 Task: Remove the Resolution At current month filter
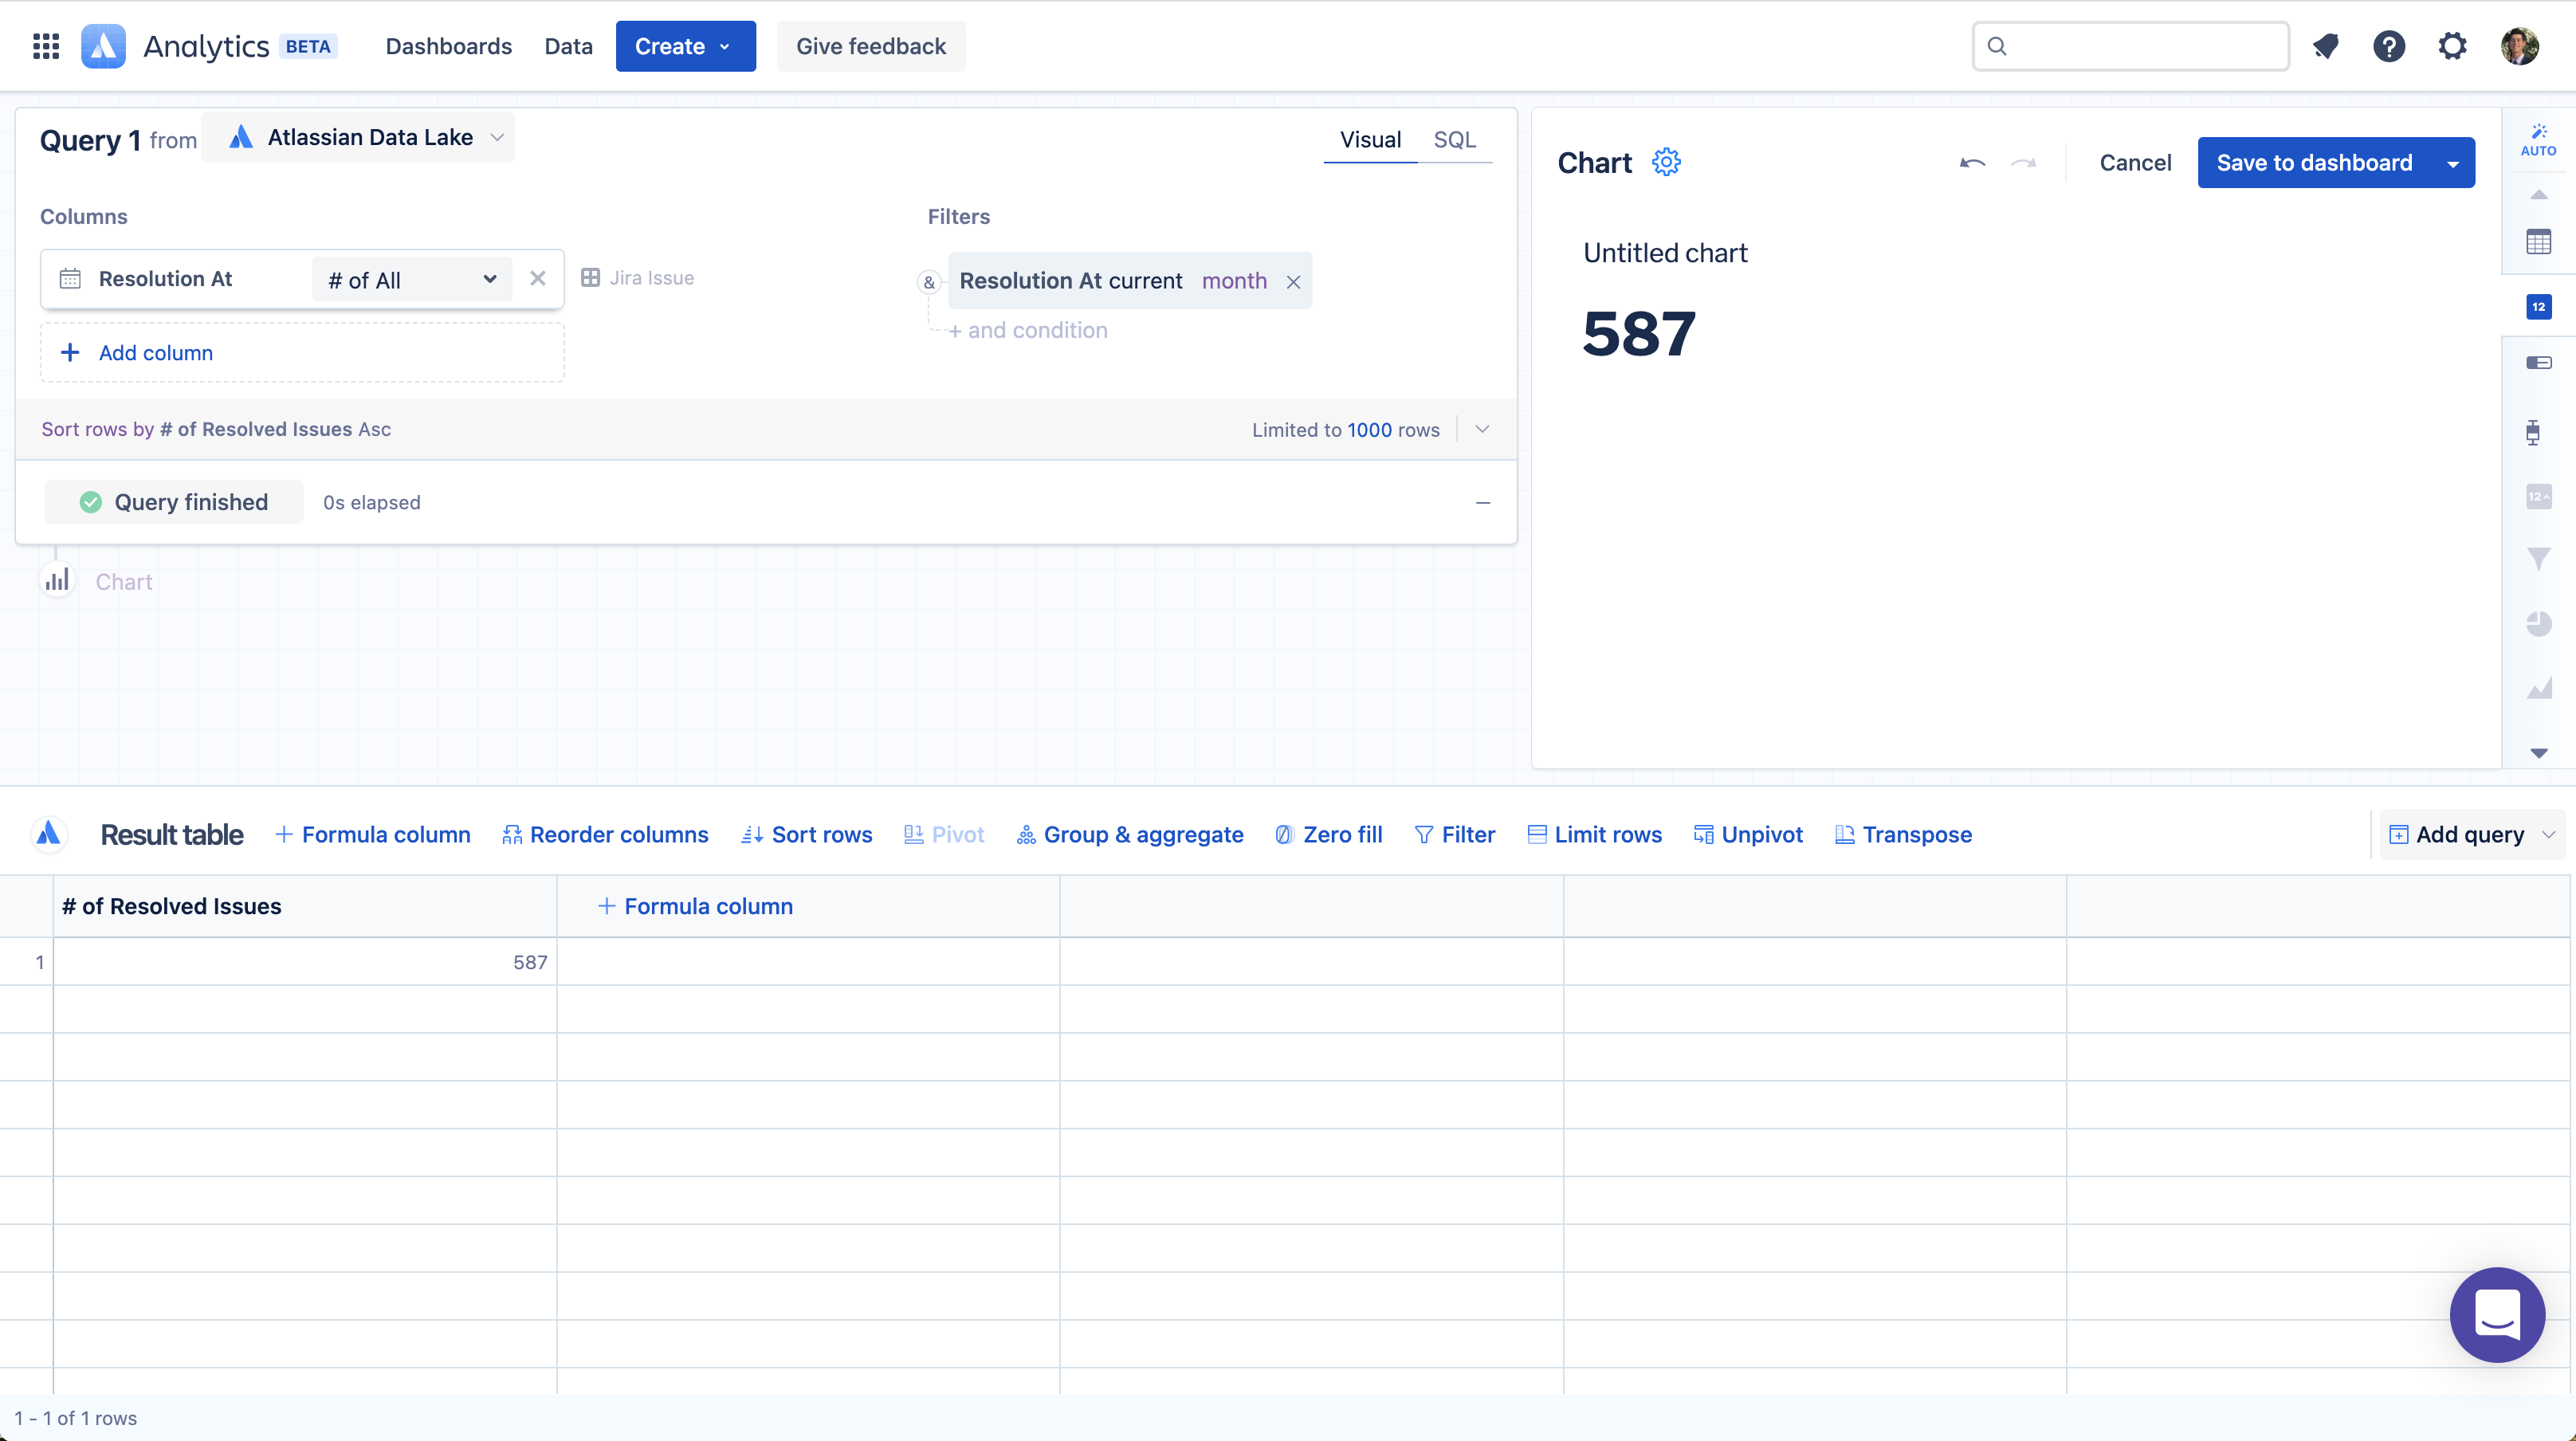[x=1293, y=282]
